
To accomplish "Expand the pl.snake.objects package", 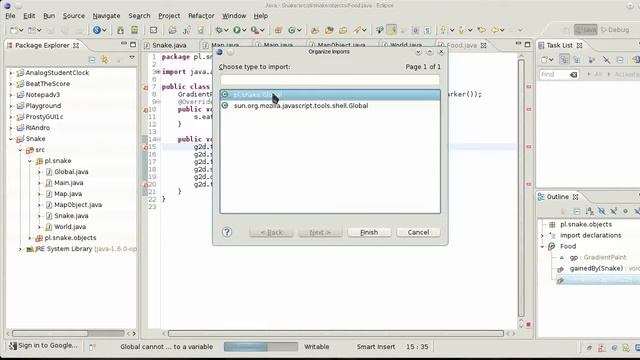I will (30, 238).
